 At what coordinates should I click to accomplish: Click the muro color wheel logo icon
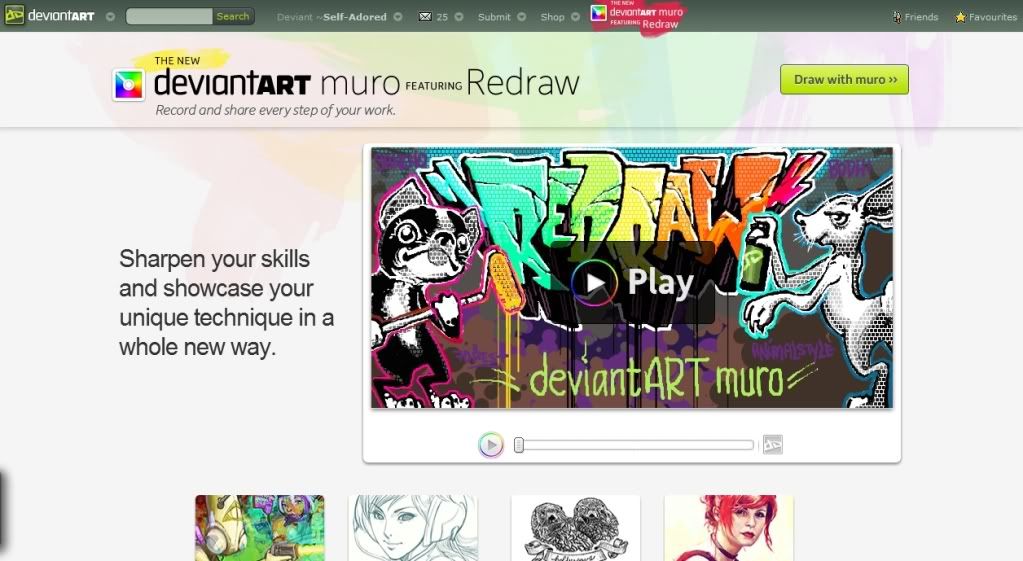129,85
